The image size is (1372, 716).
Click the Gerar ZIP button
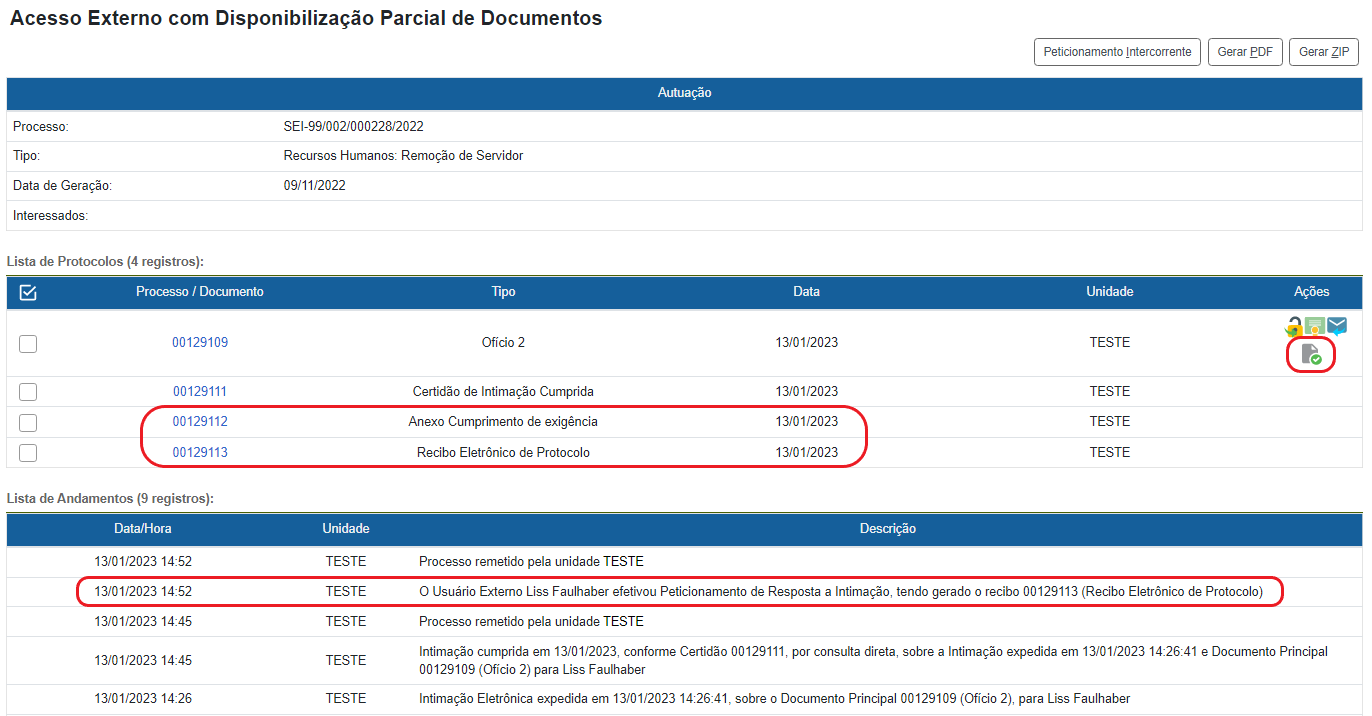coord(1324,52)
